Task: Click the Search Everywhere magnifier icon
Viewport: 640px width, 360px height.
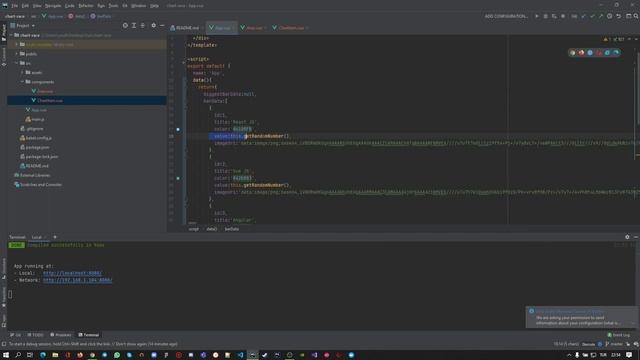Action: click(x=636, y=16)
